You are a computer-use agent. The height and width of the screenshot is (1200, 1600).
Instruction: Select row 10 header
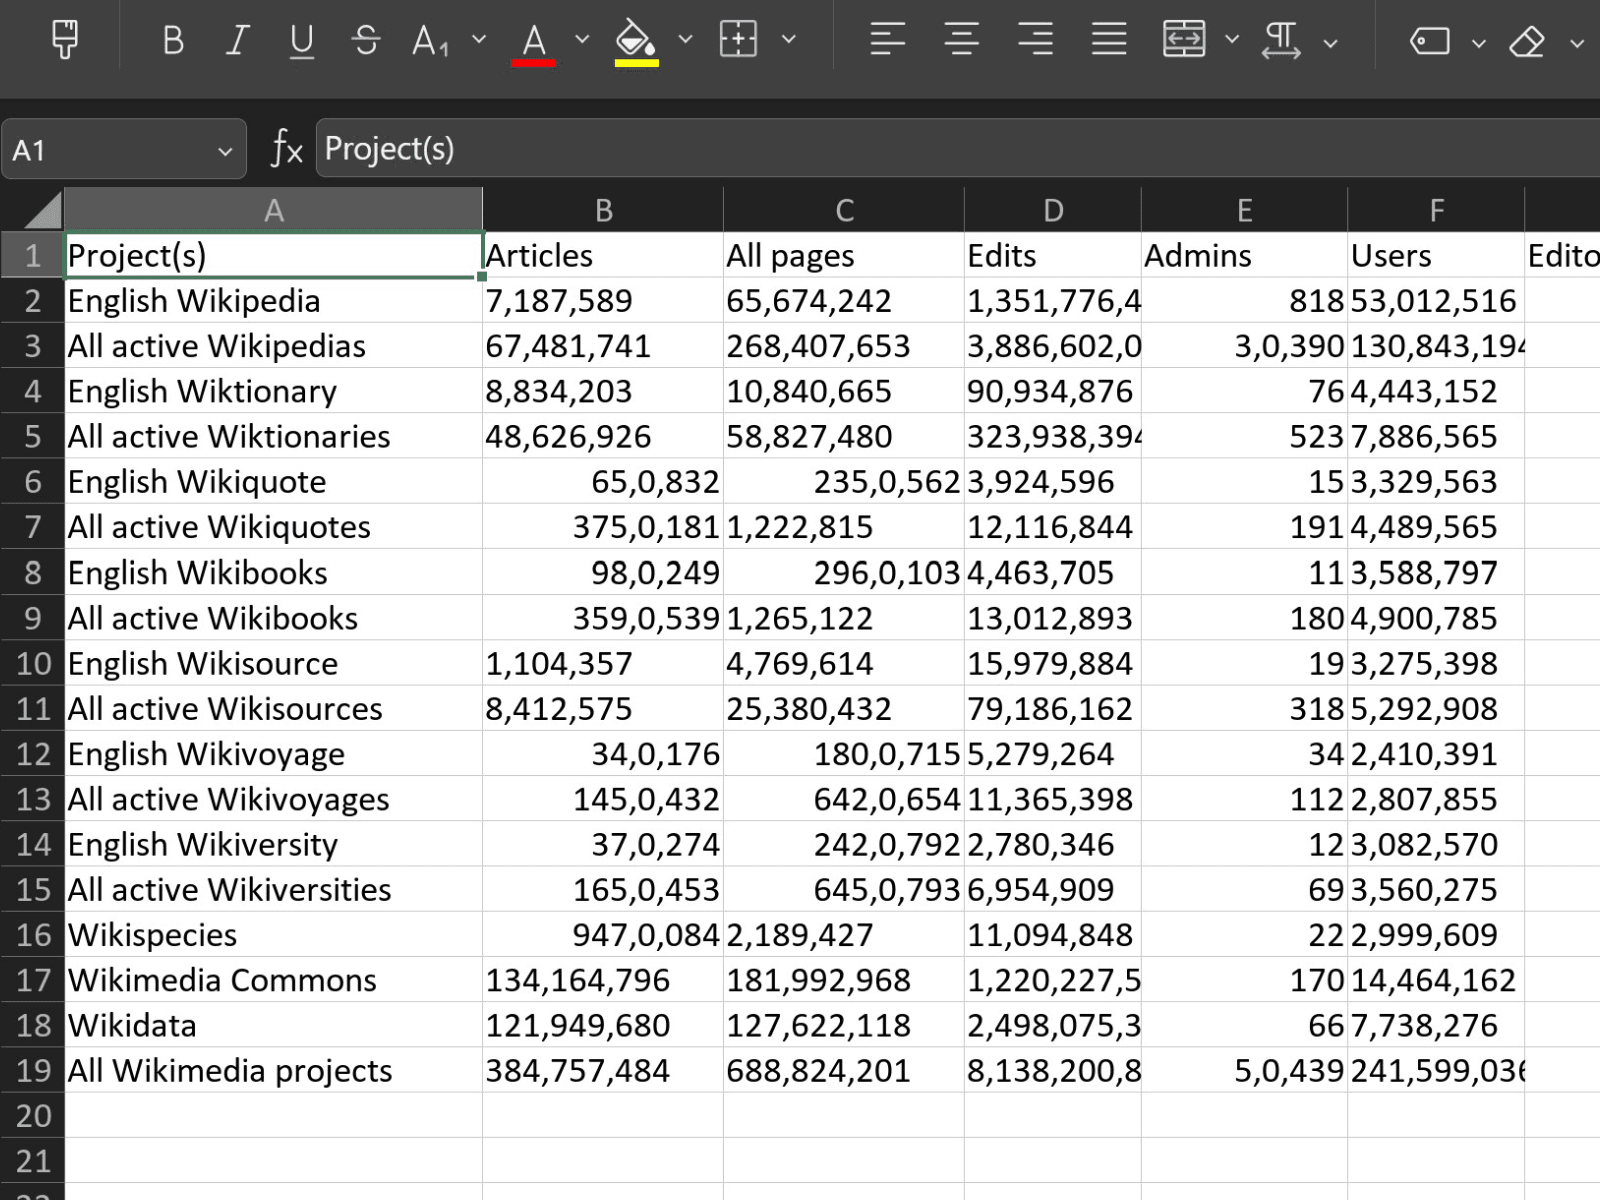(x=32, y=663)
